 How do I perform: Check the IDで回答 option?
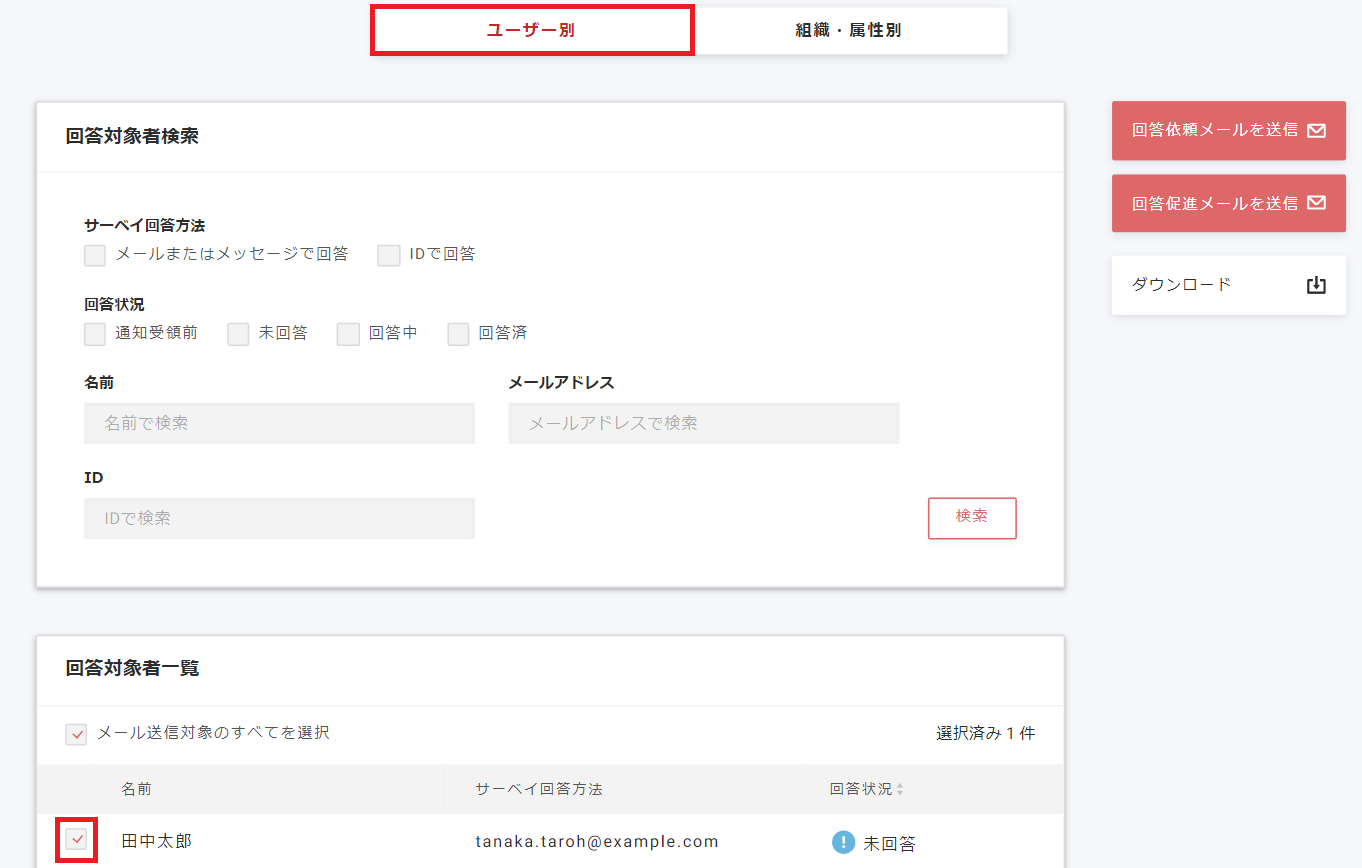pyautogui.click(x=388, y=255)
